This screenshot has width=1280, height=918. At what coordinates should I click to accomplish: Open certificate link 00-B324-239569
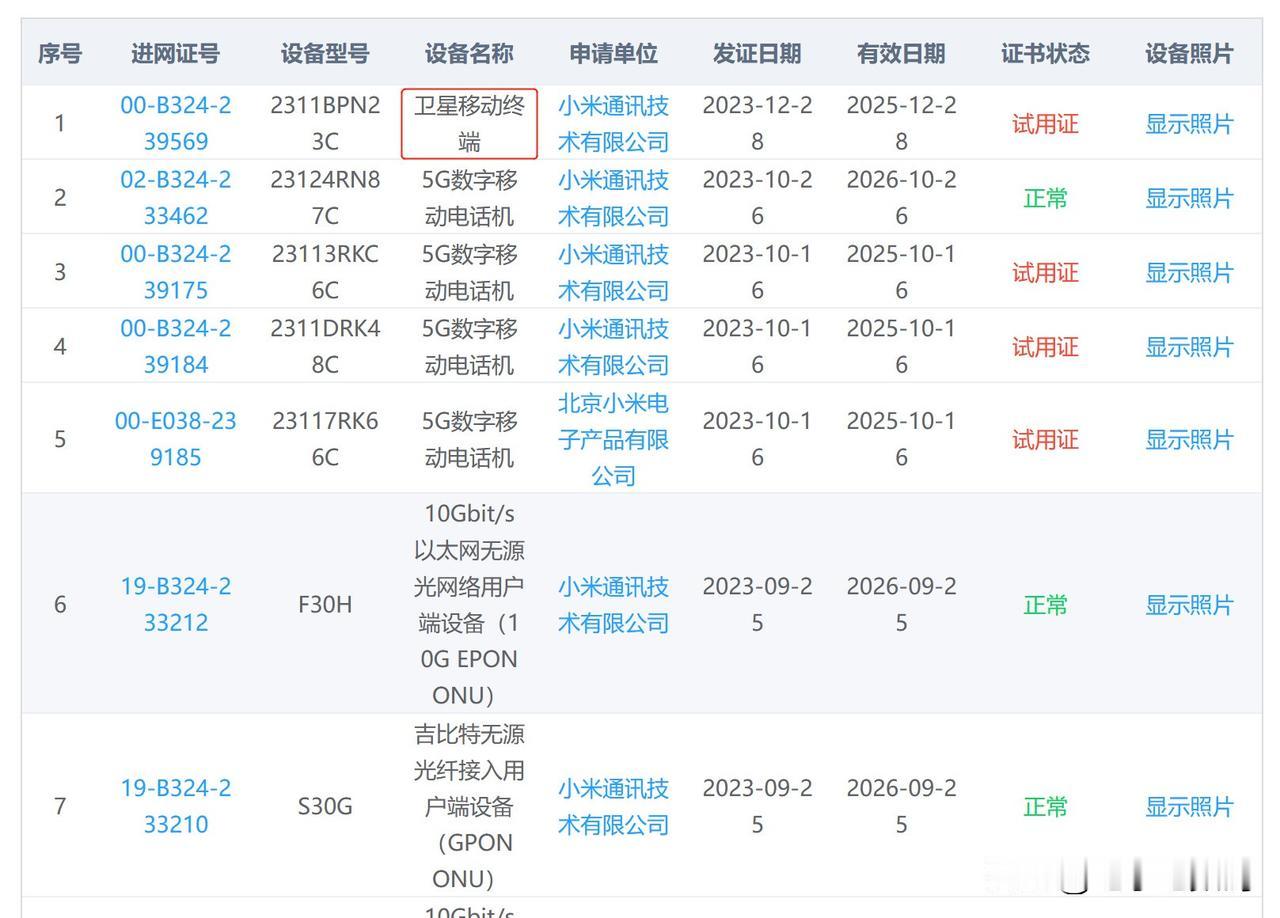point(176,124)
